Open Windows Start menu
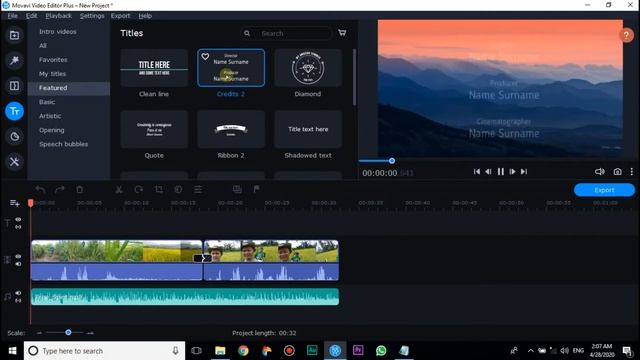This screenshot has height=360, width=640. click(x=12, y=351)
